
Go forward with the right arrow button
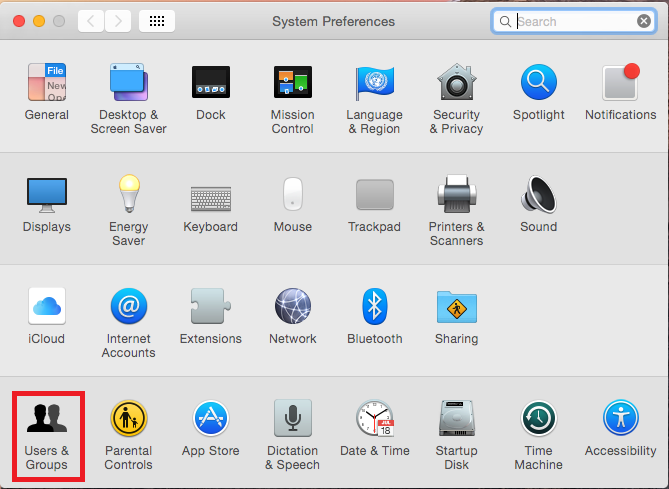coord(118,21)
